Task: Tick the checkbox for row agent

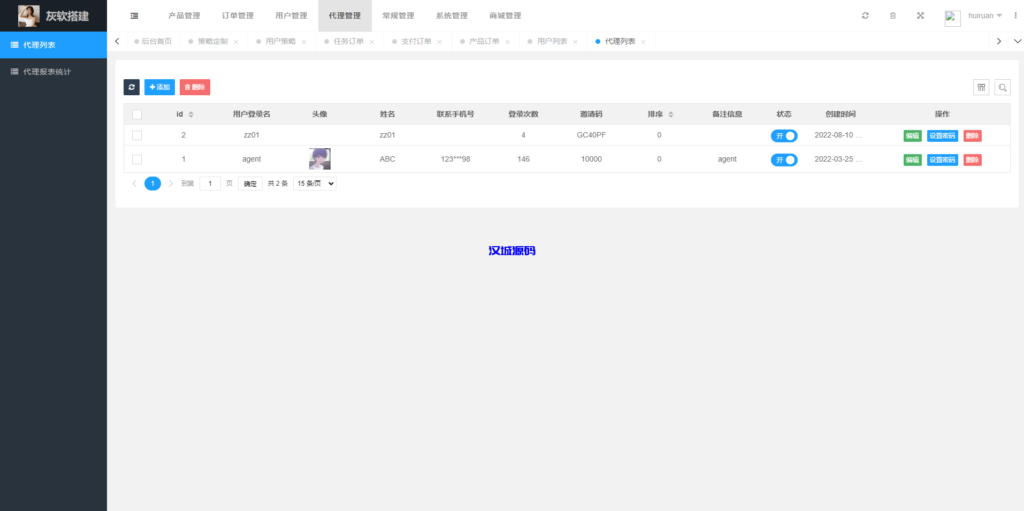Action: coord(137,159)
